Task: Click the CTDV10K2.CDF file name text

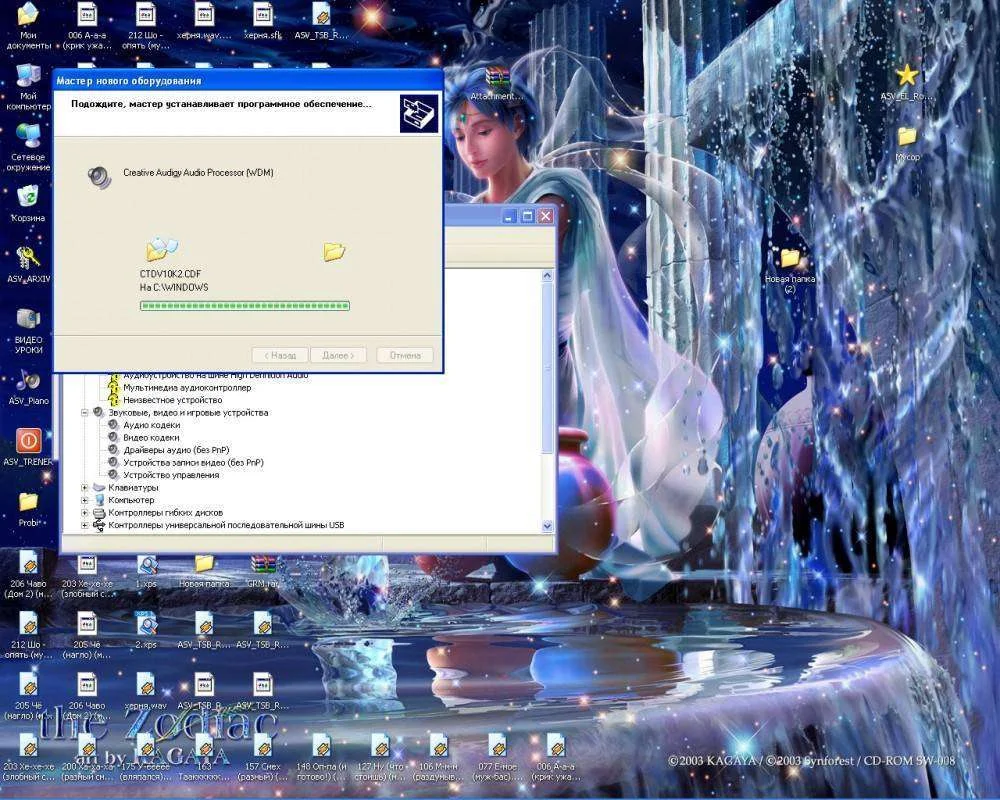Action: click(170, 274)
